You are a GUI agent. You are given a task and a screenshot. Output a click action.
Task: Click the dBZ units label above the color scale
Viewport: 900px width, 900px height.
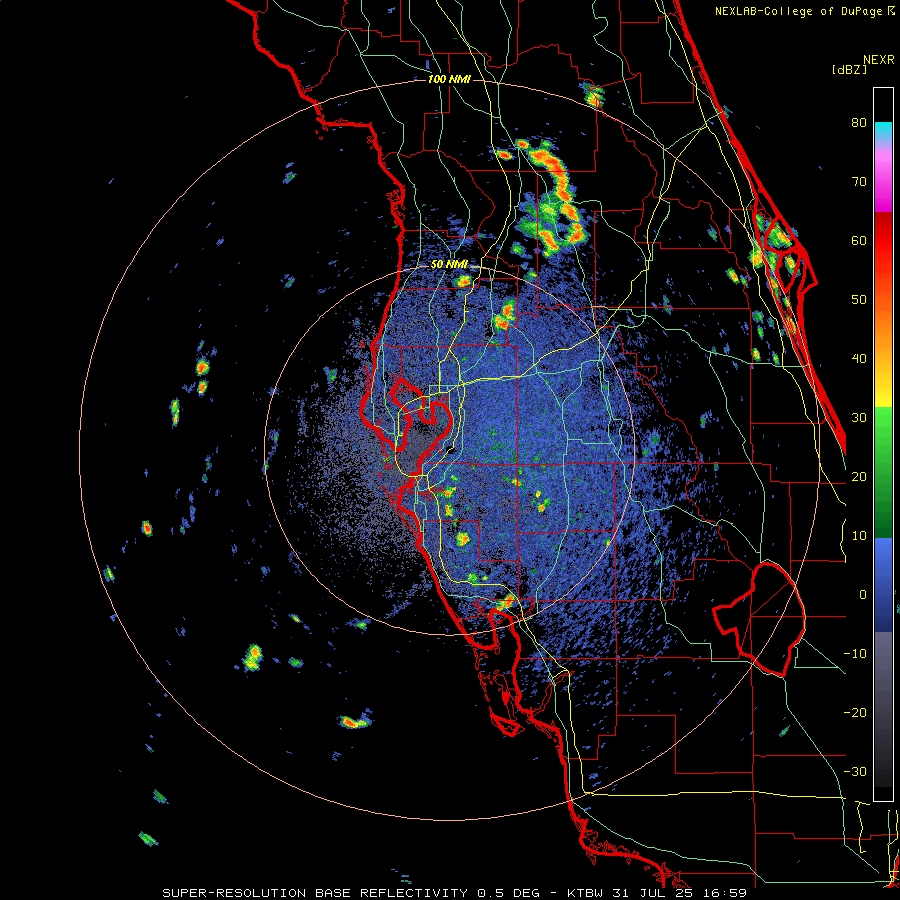[x=849, y=69]
